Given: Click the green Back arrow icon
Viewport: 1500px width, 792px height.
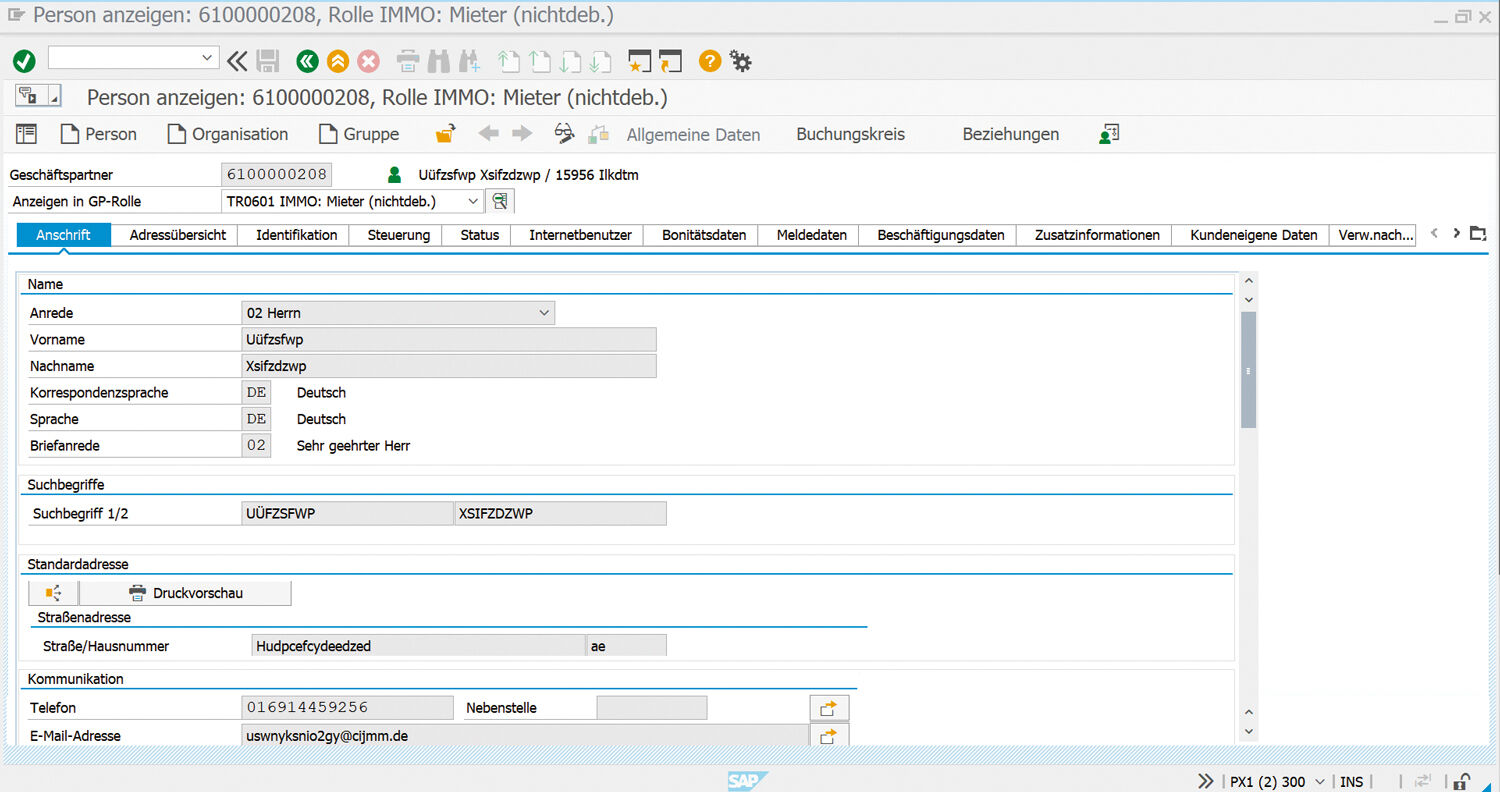Looking at the screenshot, I should (x=307, y=62).
